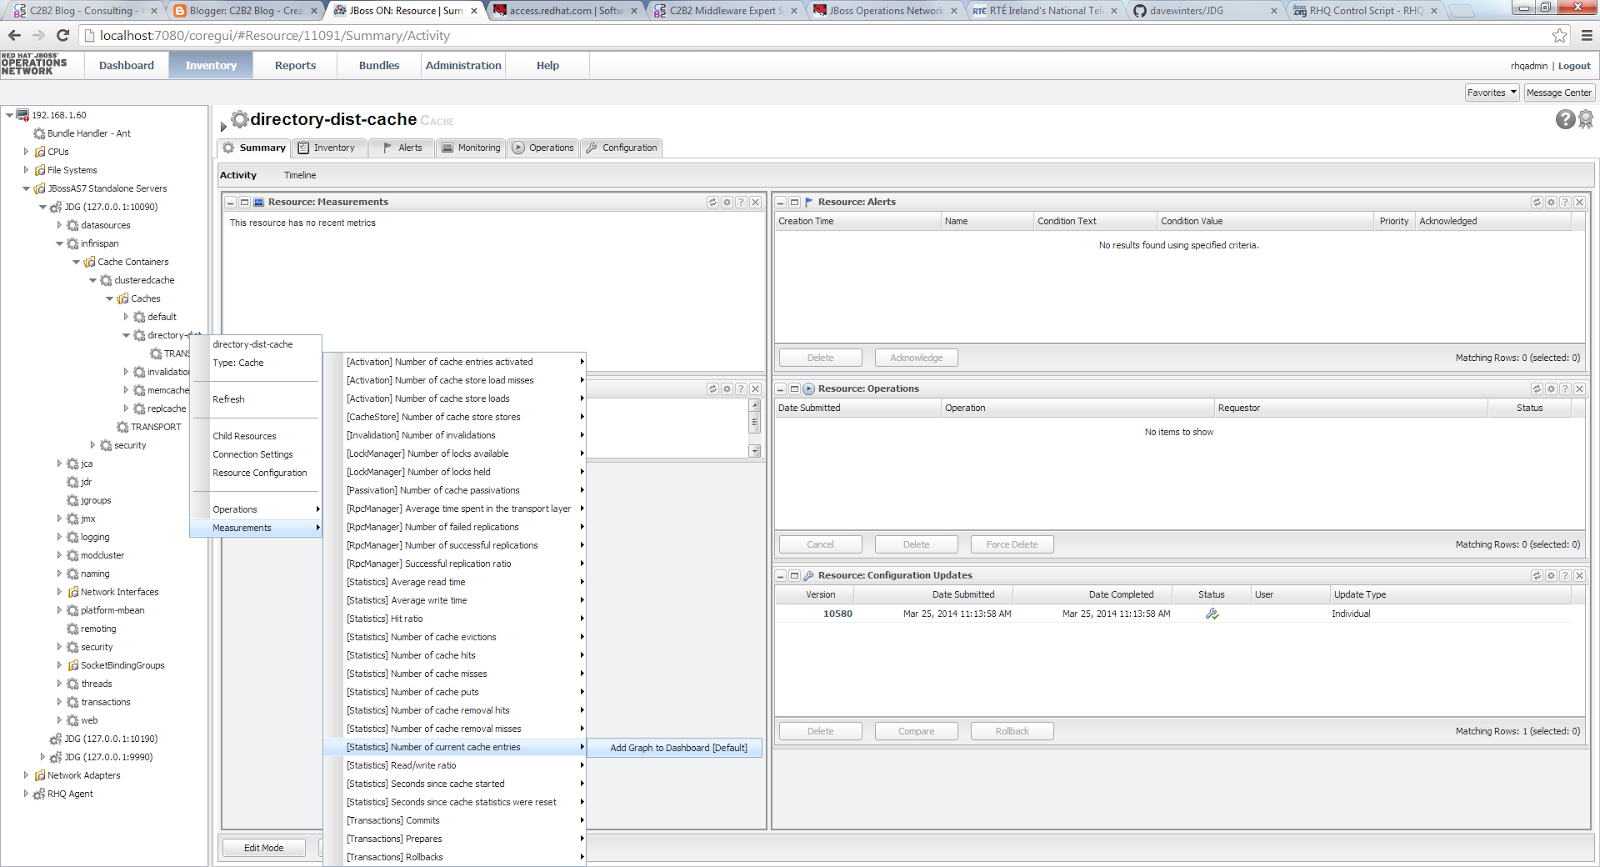Refresh the Resource: Operations portlet
1600x867 pixels.
(1537, 389)
